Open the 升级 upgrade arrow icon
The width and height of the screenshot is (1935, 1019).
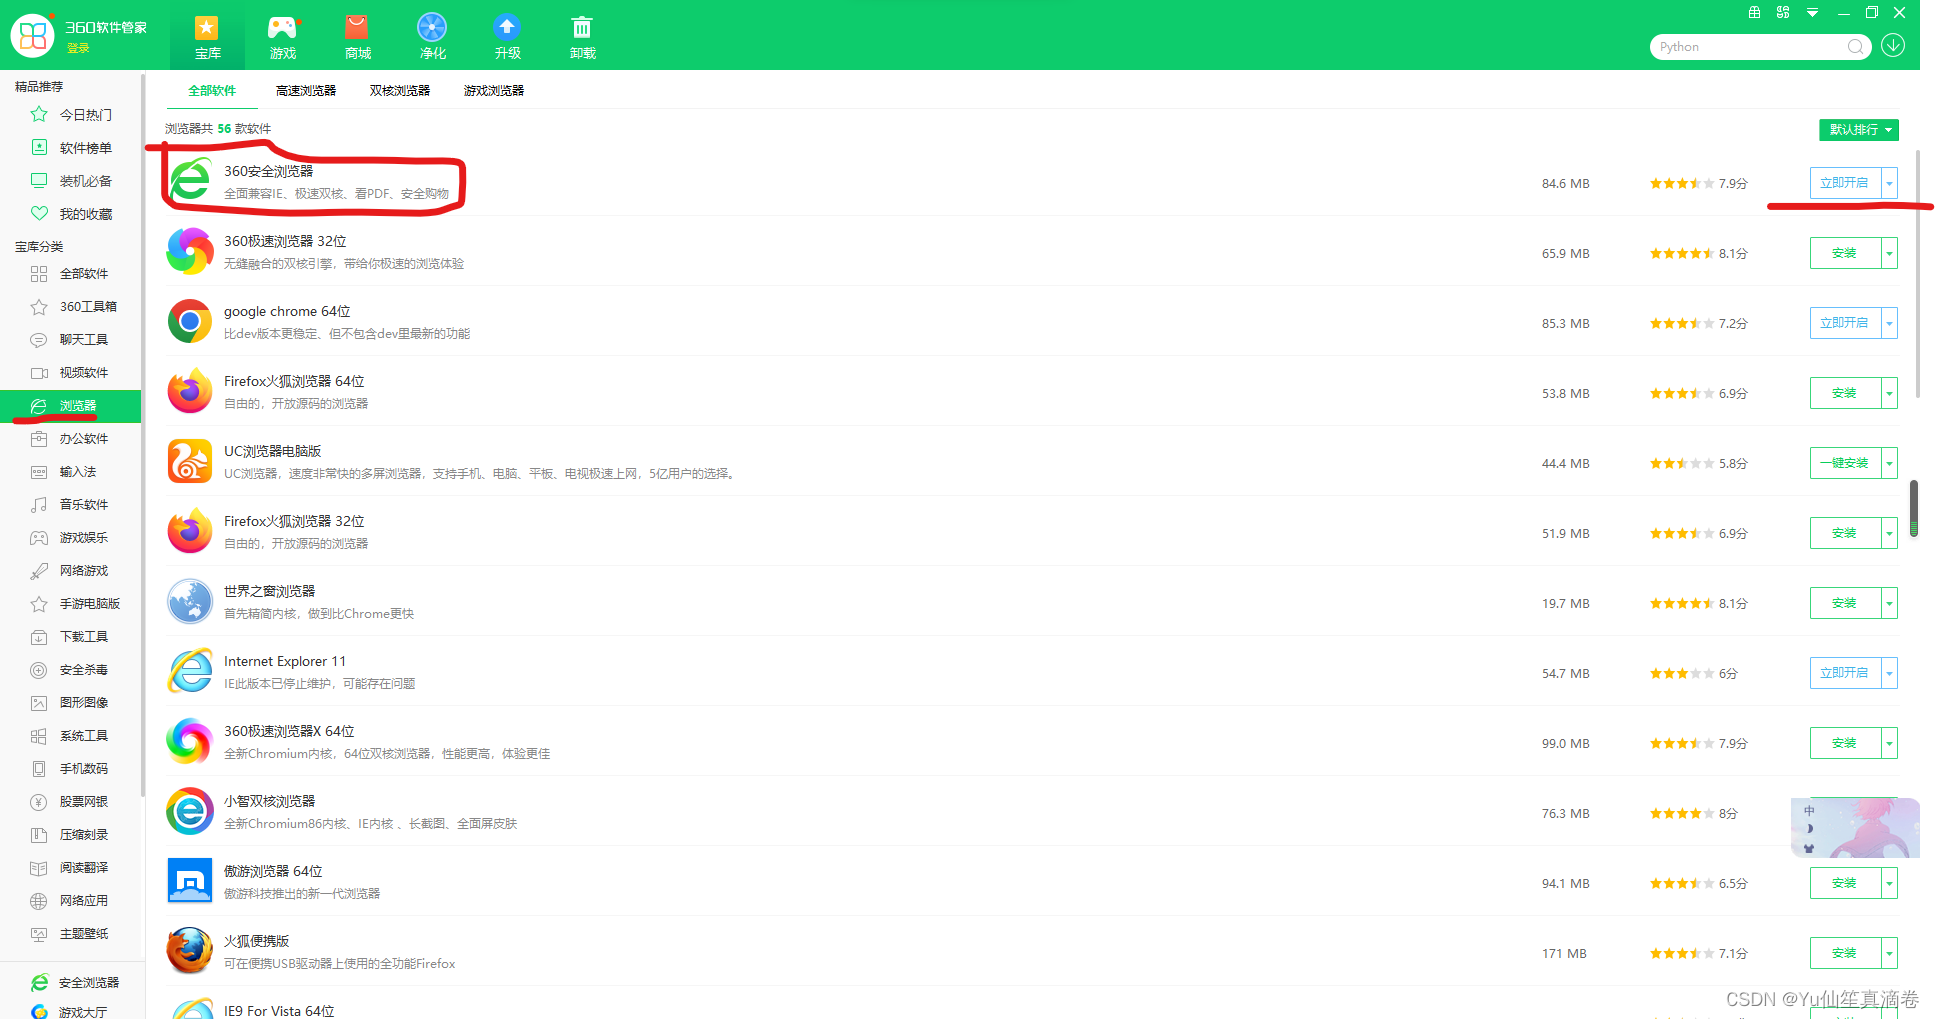[x=507, y=28]
